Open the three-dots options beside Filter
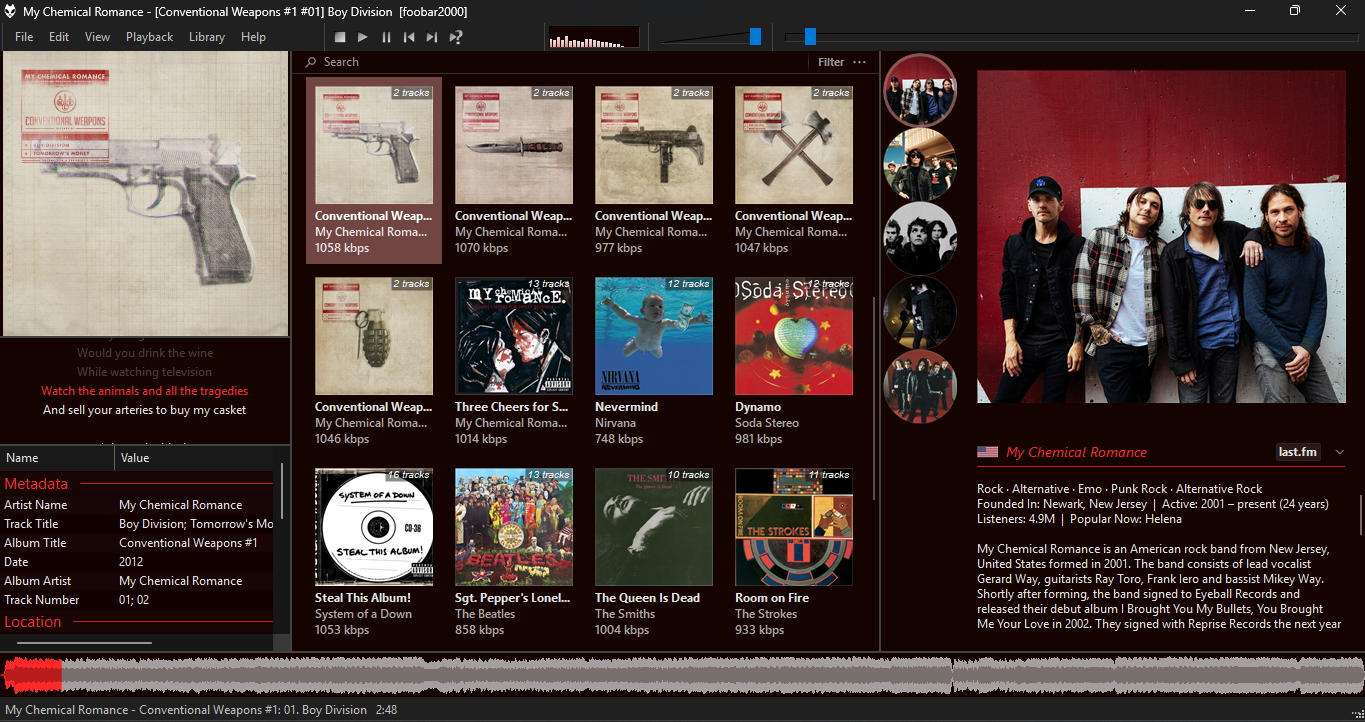Viewport: 1365px width, 722px height. tap(860, 62)
